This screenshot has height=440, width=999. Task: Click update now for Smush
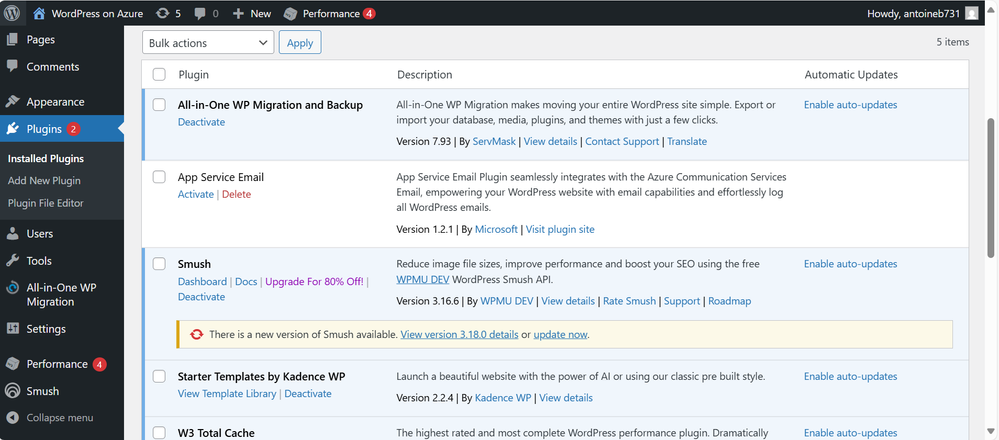pos(560,334)
